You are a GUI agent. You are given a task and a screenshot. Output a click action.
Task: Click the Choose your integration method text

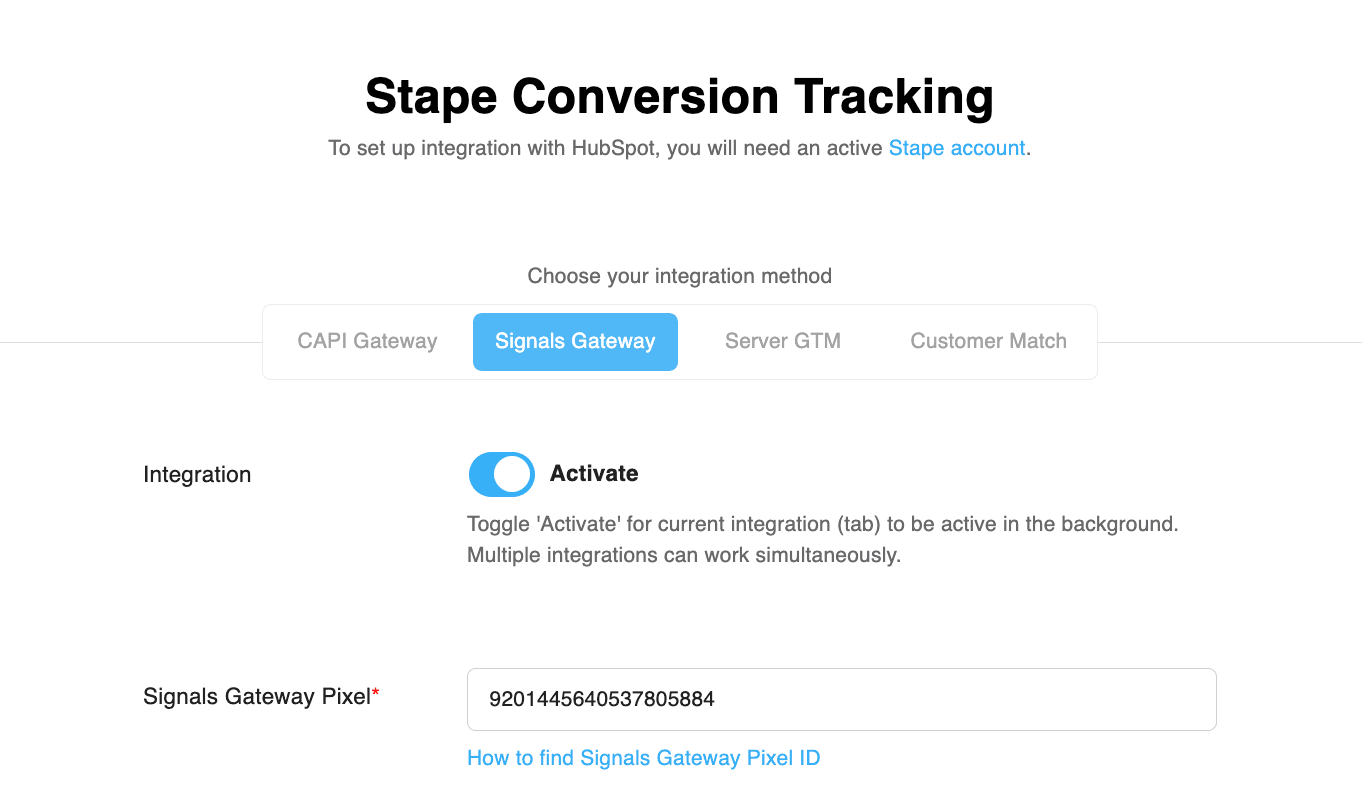pyautogui.click(x=679, y=275)
